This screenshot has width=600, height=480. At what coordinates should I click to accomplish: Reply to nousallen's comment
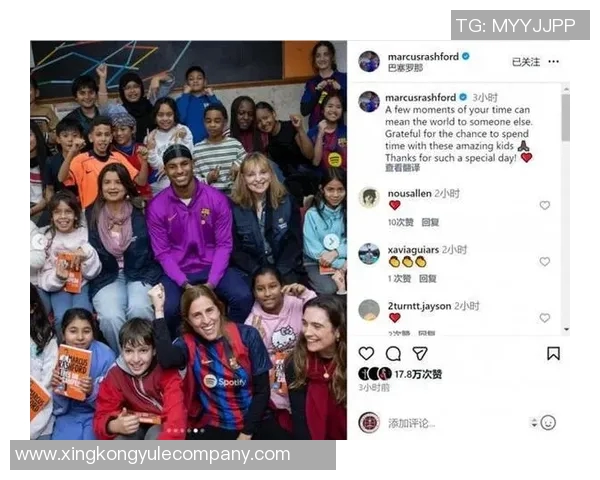430,222
